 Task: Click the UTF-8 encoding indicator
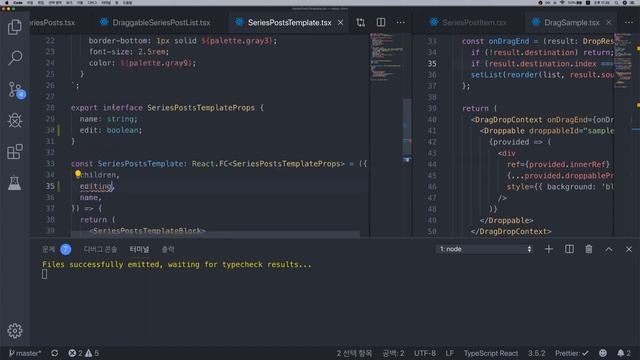(425, 353)
